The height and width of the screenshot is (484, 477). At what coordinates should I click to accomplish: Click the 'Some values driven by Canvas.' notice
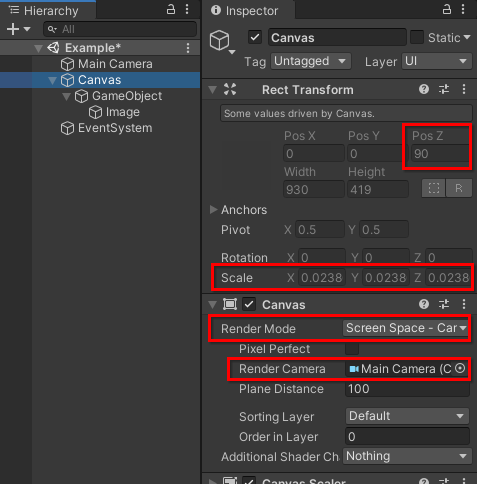coord(346,113)
